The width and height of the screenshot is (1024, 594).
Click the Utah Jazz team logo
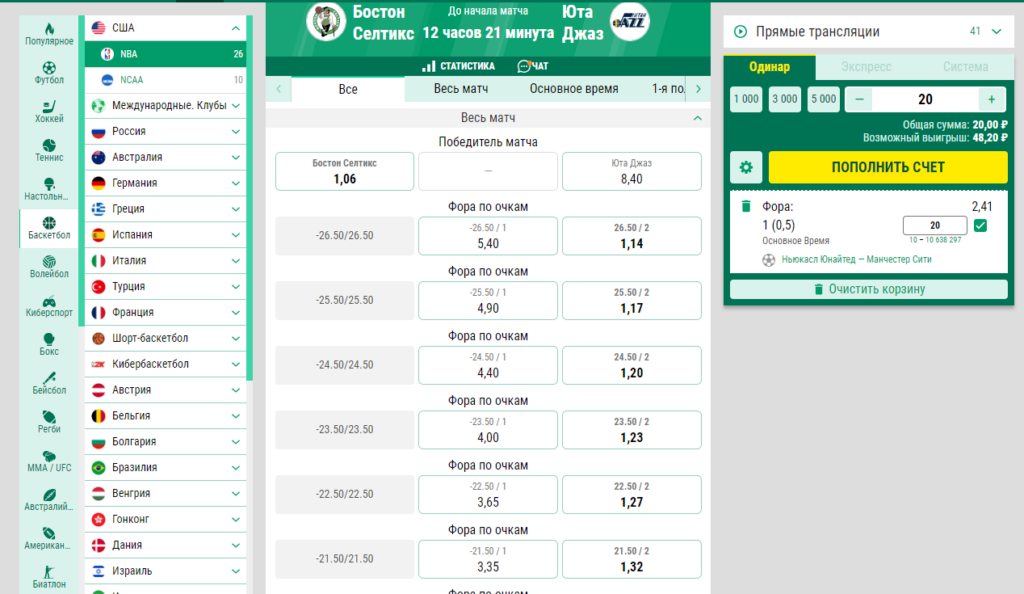click(x=630, y=22)
